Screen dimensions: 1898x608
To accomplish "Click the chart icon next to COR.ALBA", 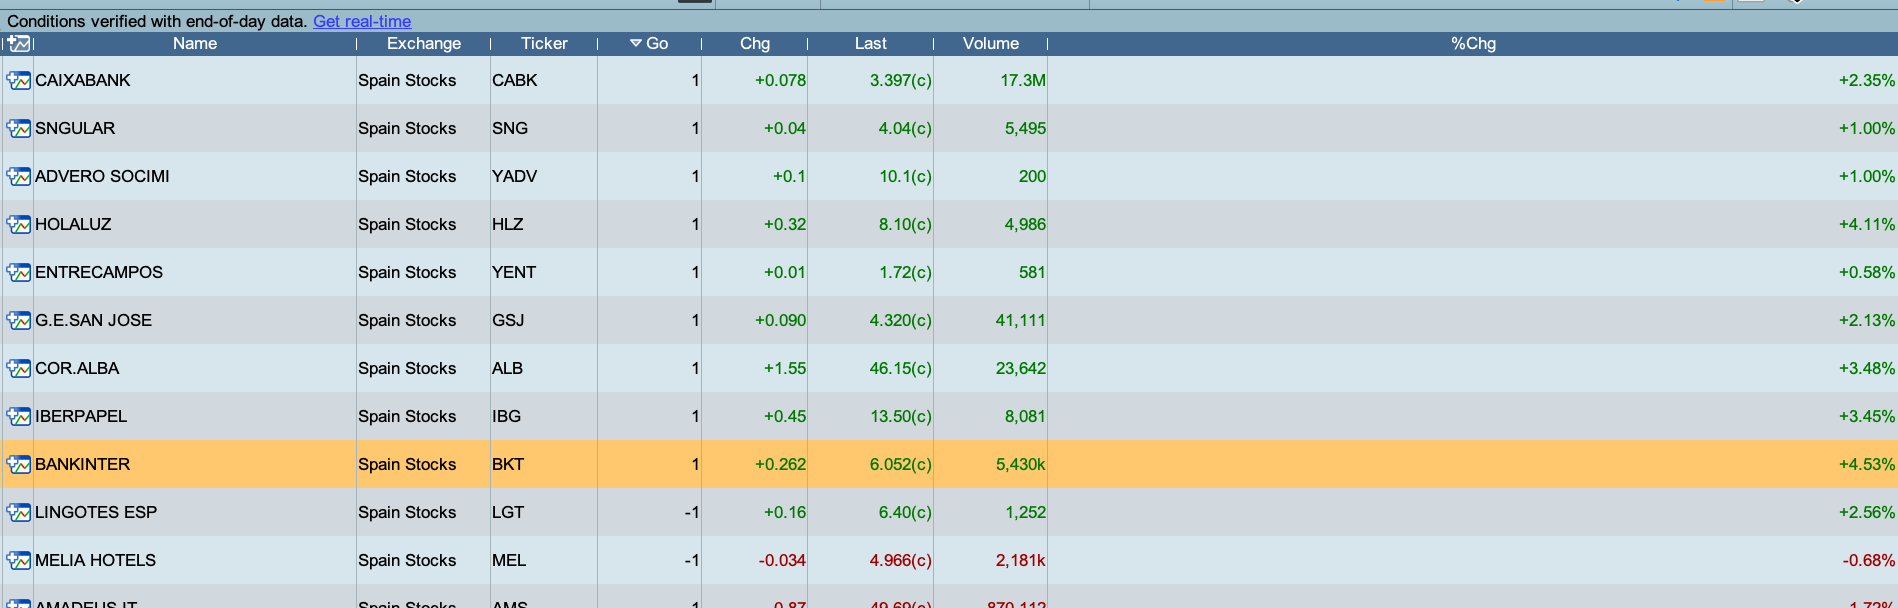I will tap(18, 368).
